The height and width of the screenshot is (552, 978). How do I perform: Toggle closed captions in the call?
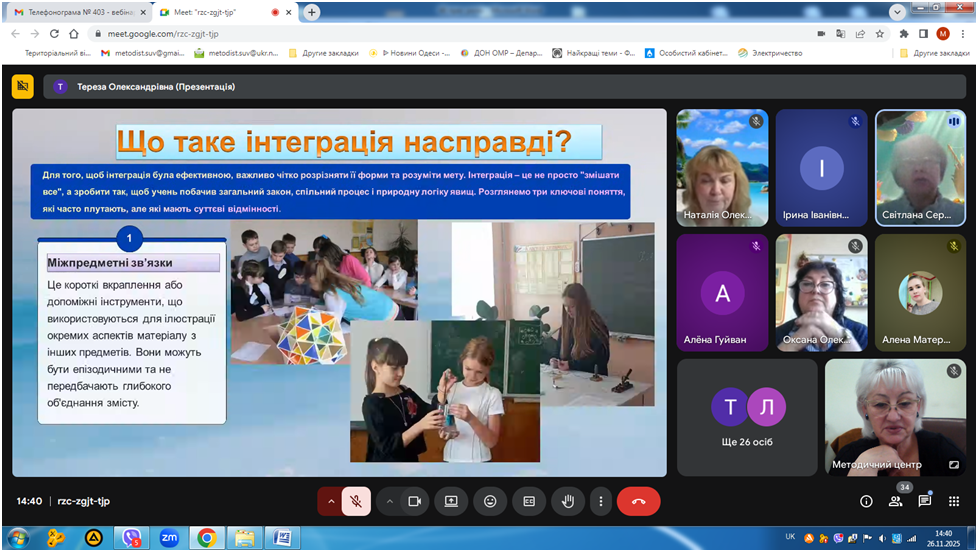coord(529,501)
